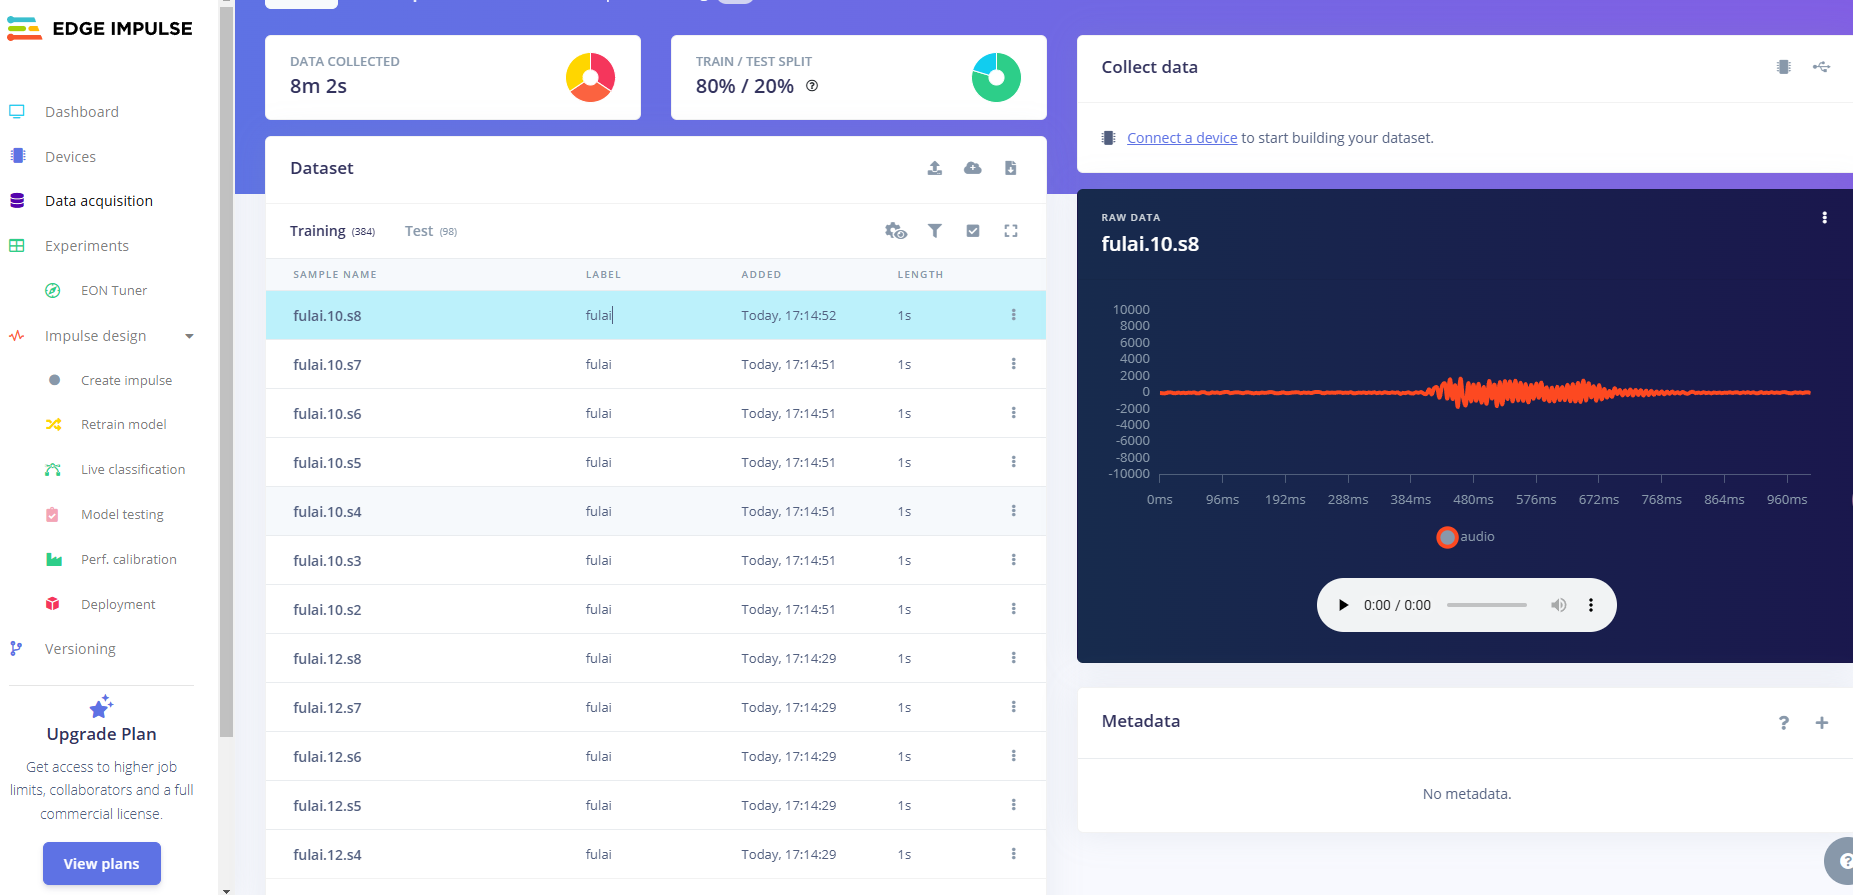1853x895 pixels.
Task: Open the options menu for fulai.10.s7 row
Action: [1013, 364]
